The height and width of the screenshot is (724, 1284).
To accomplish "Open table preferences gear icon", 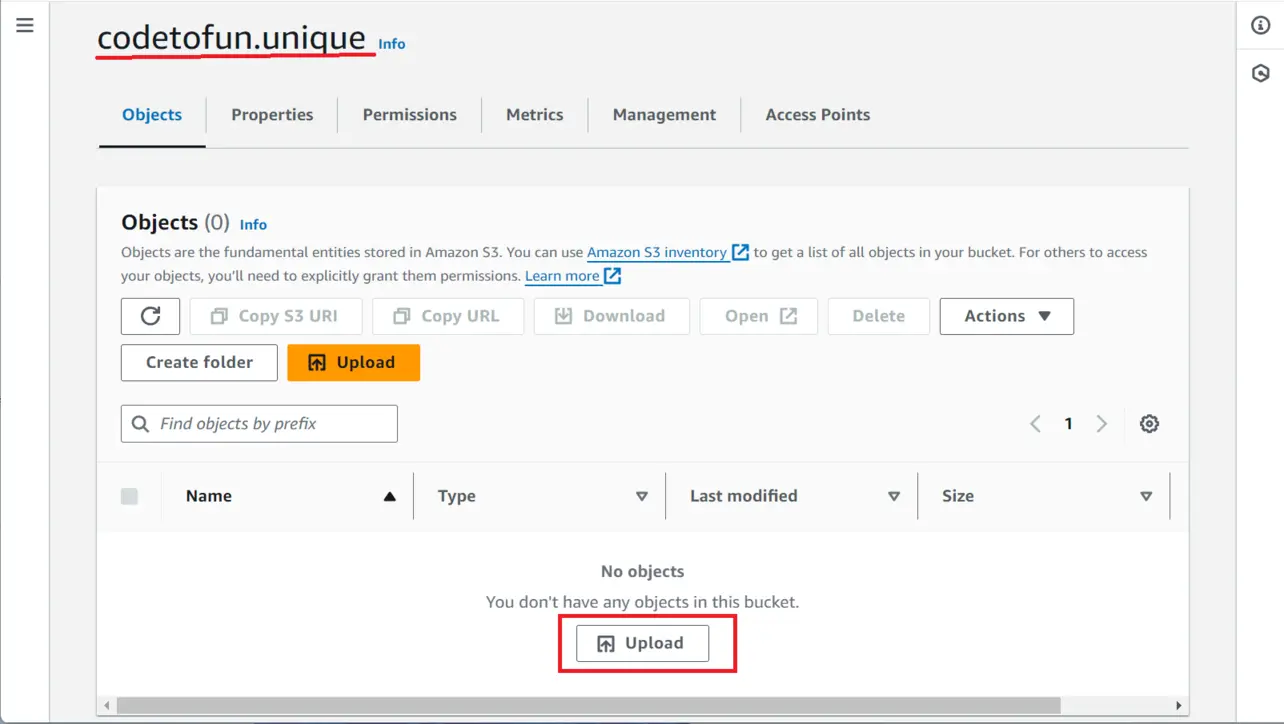I will pyautogui.click(x=1149, y=424).
